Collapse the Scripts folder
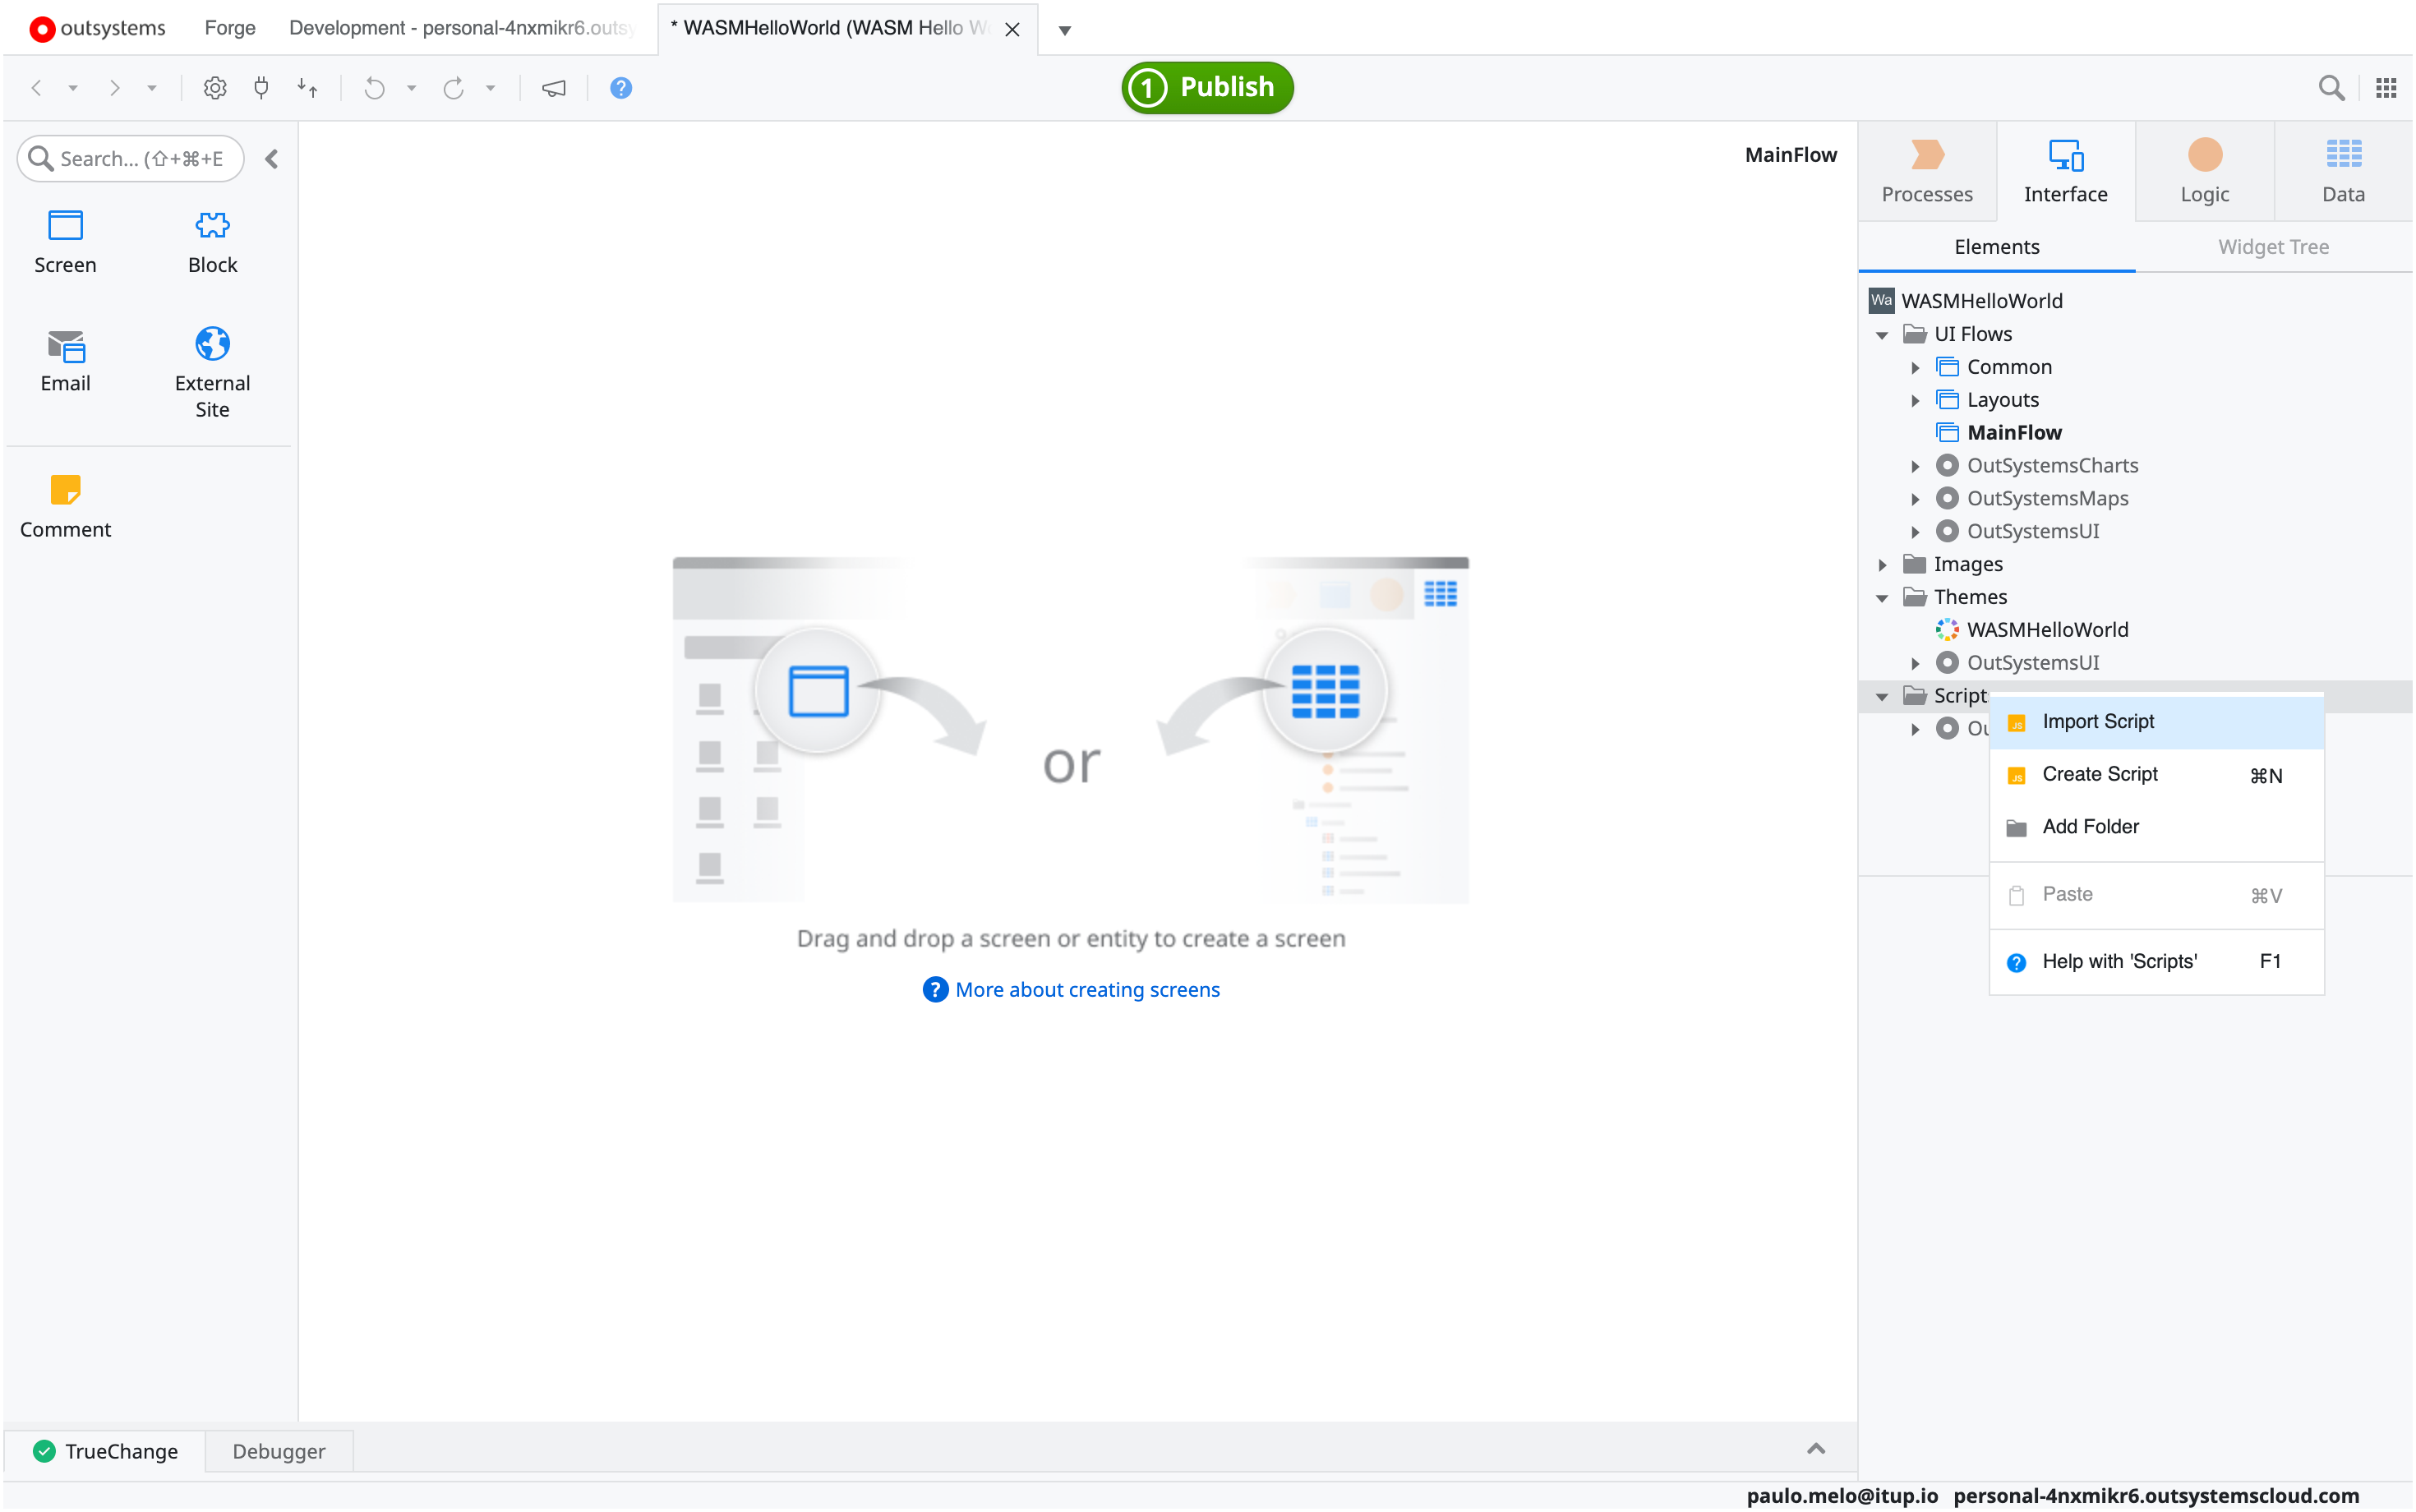 point(1882,696)
